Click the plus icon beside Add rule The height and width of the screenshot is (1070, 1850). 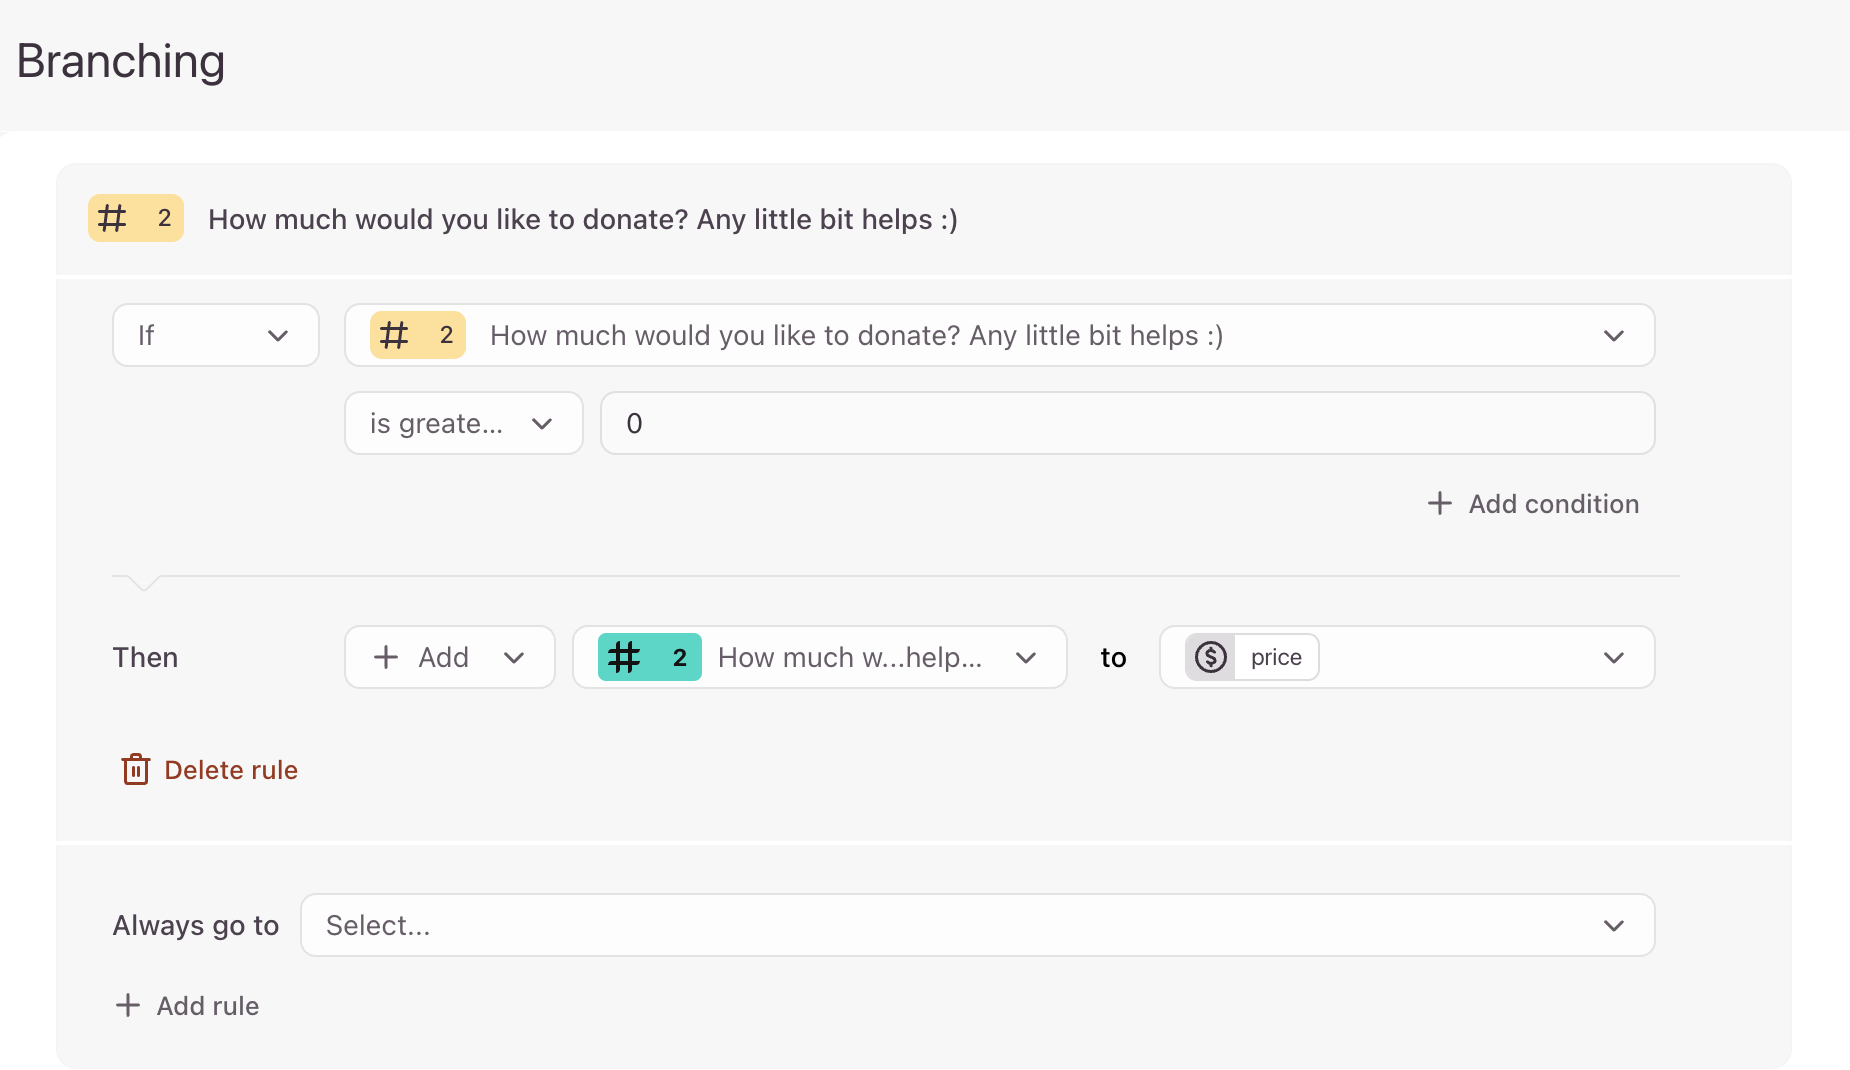coord(128,1005)
